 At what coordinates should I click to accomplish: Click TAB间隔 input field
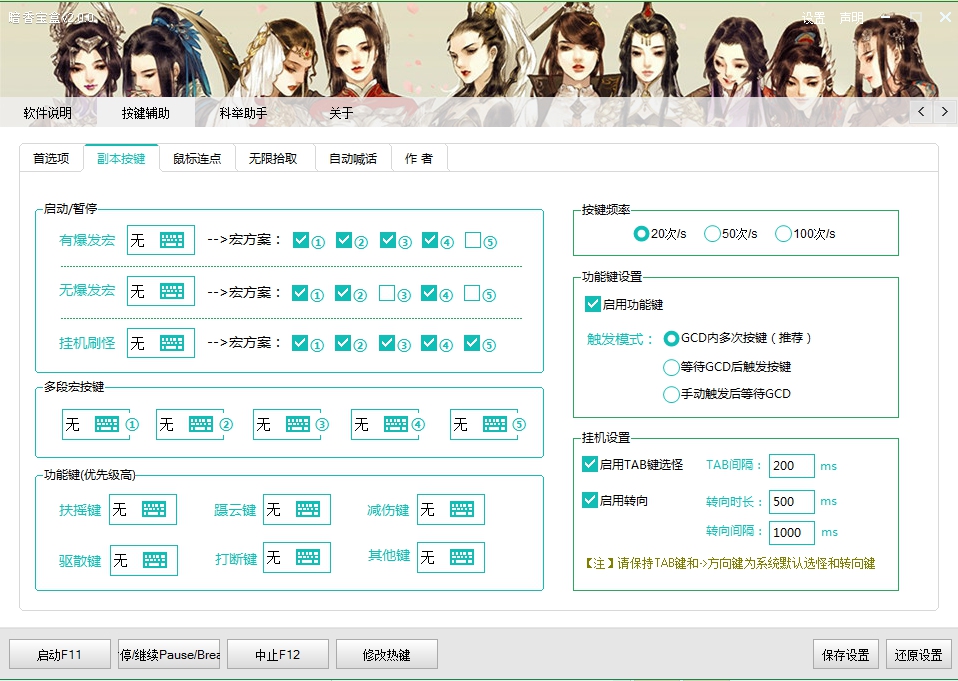(791, 466)
